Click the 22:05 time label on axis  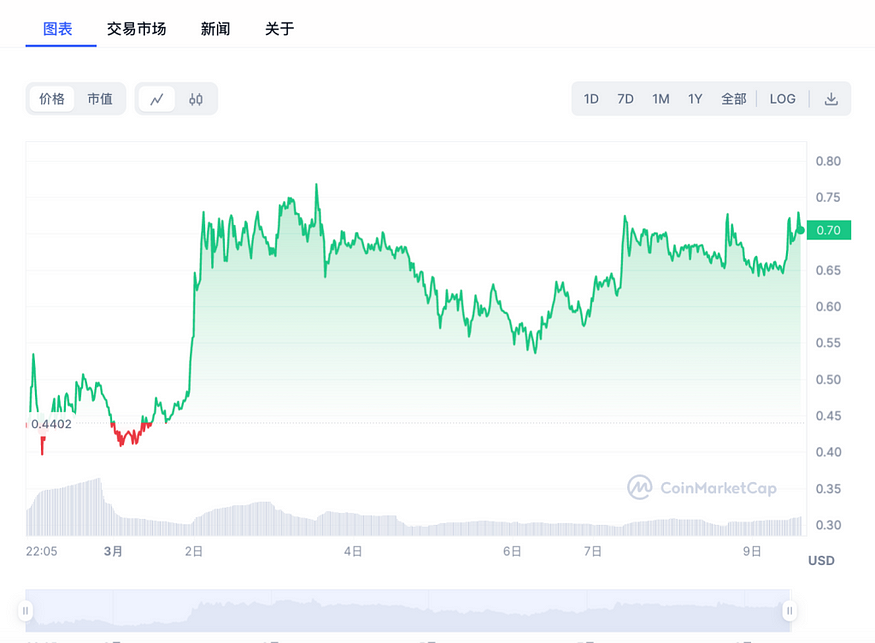tap(41, 551)
